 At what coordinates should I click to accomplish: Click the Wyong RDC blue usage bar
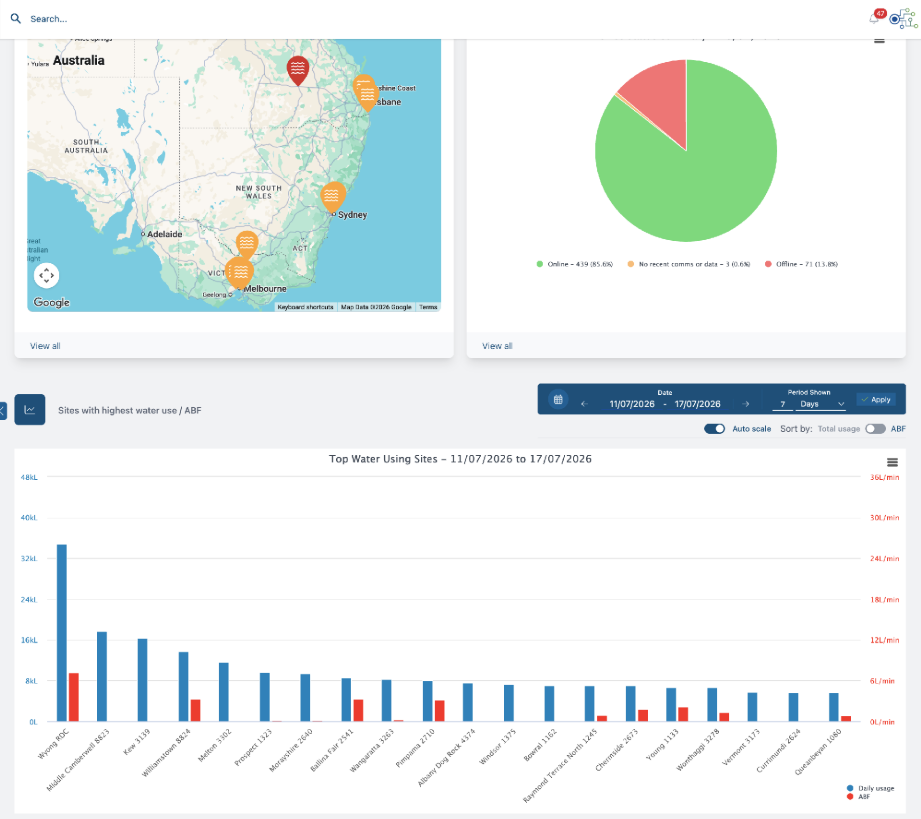(x=62, y=633)
